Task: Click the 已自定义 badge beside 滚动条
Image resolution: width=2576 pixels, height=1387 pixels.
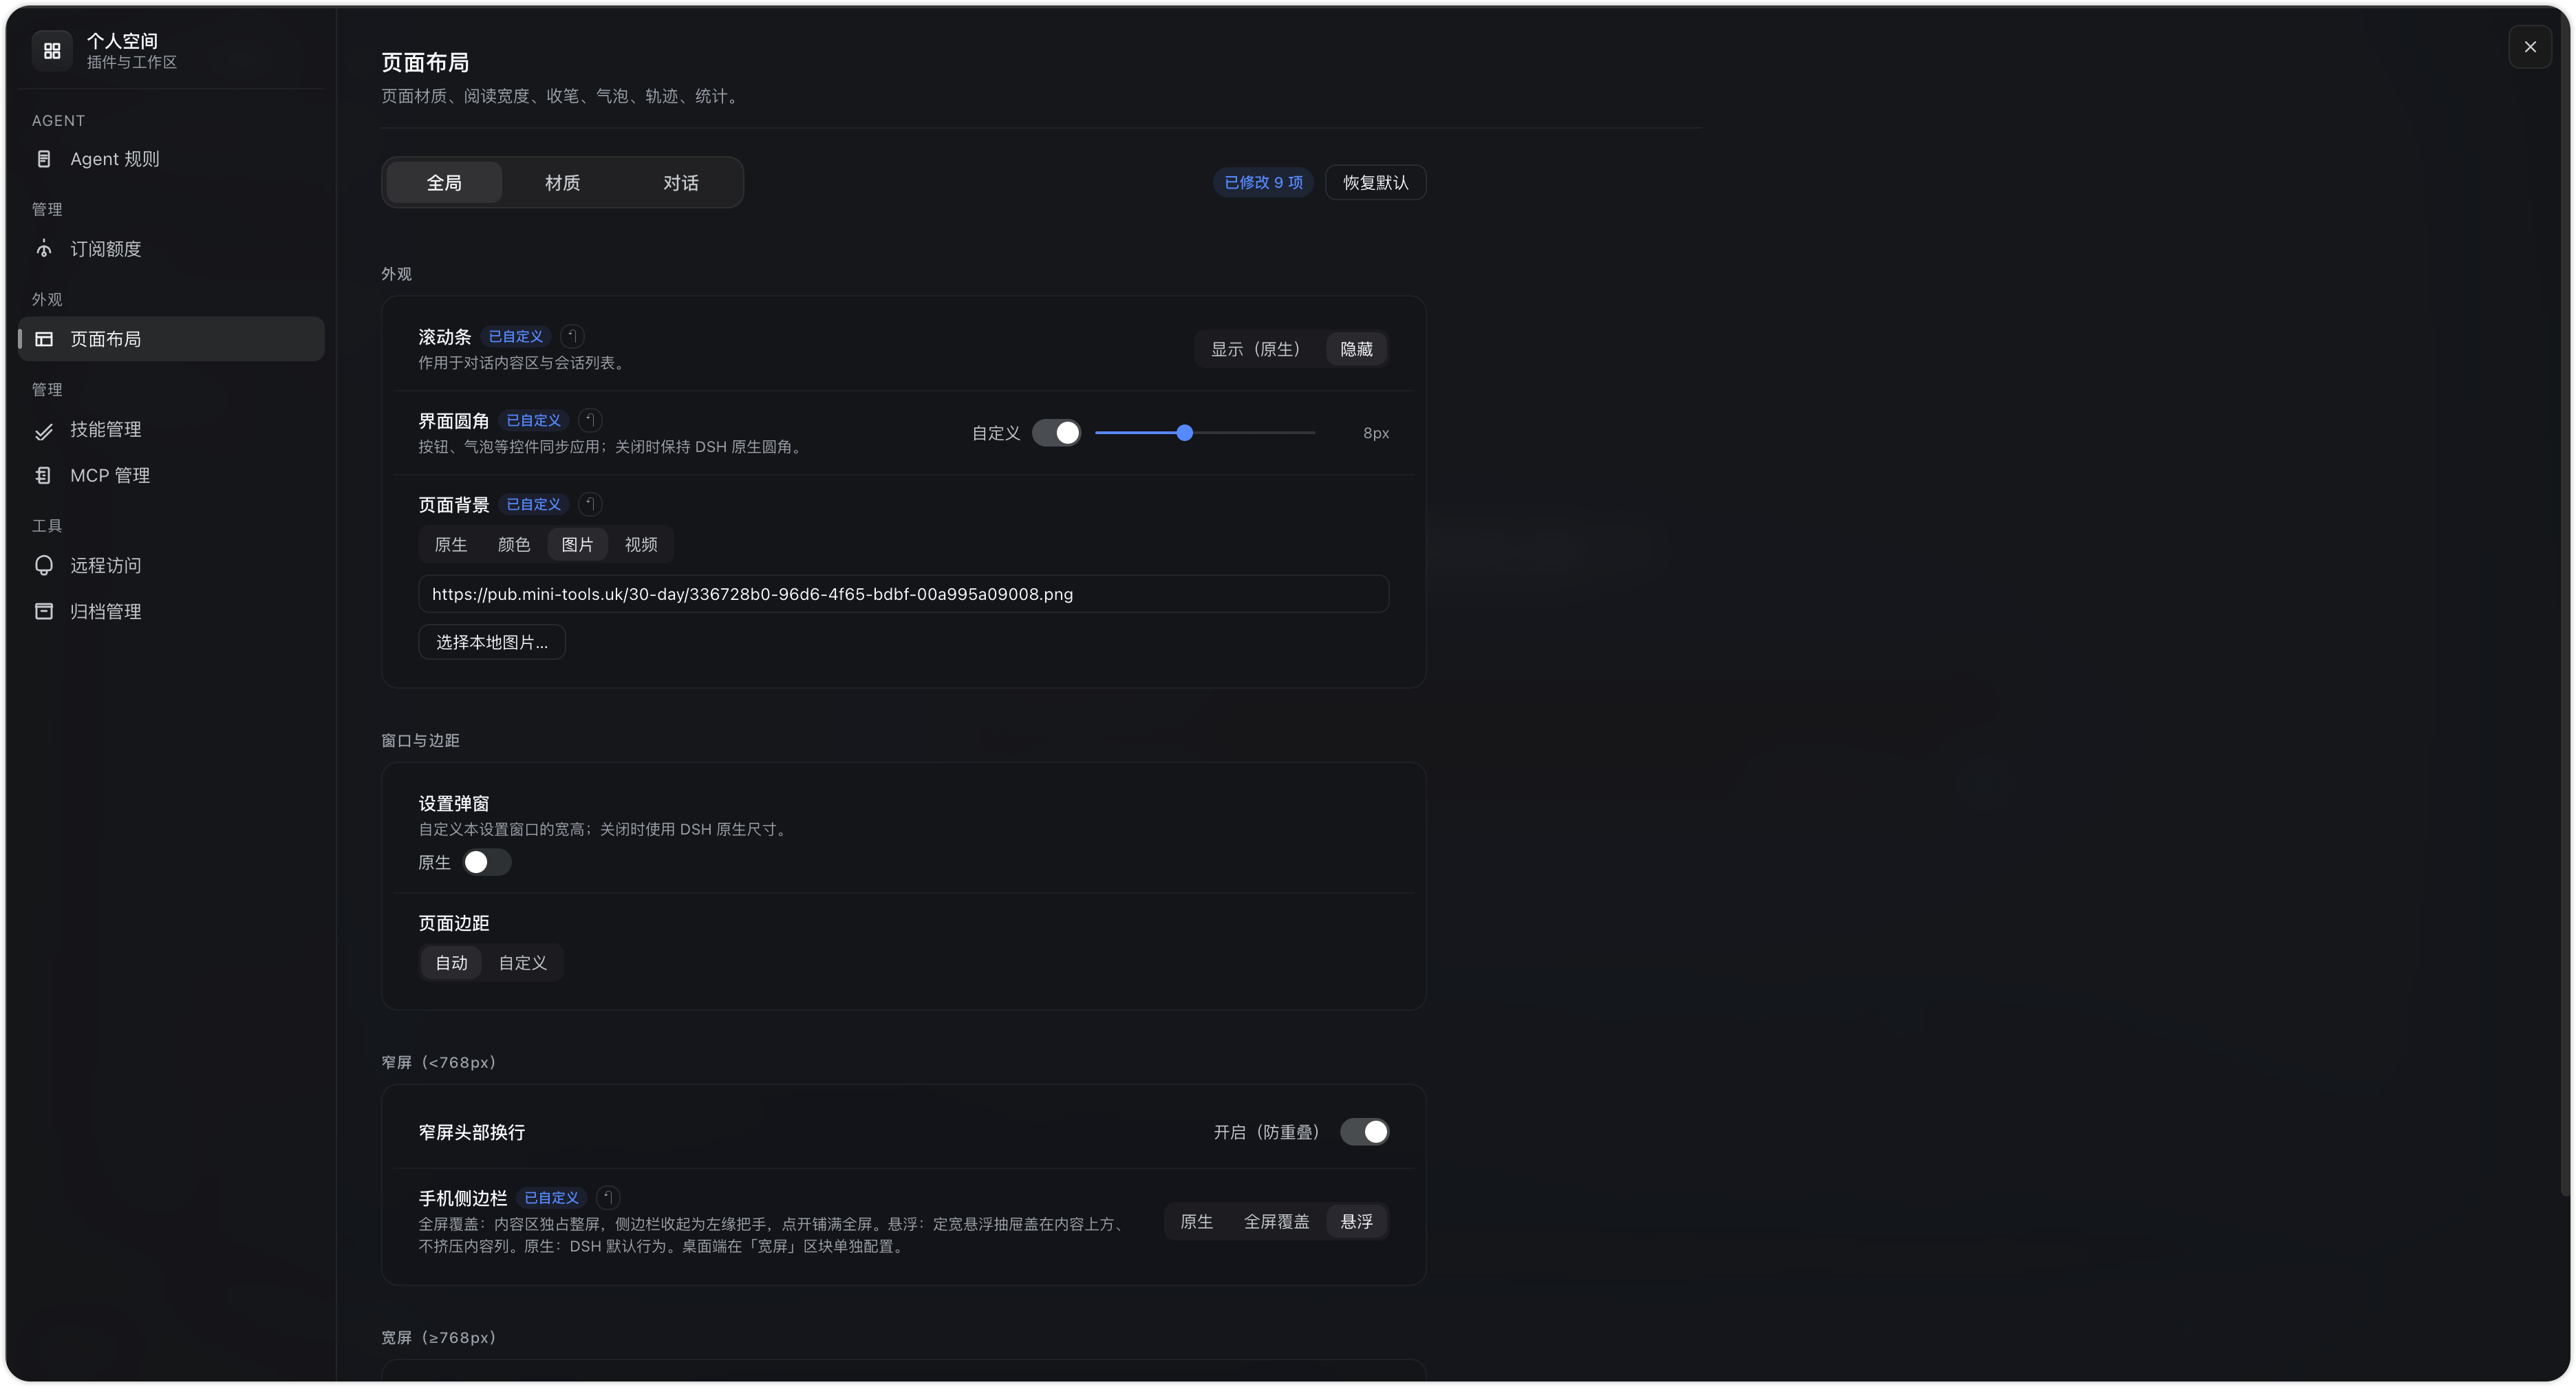Action: coord(516,336)
